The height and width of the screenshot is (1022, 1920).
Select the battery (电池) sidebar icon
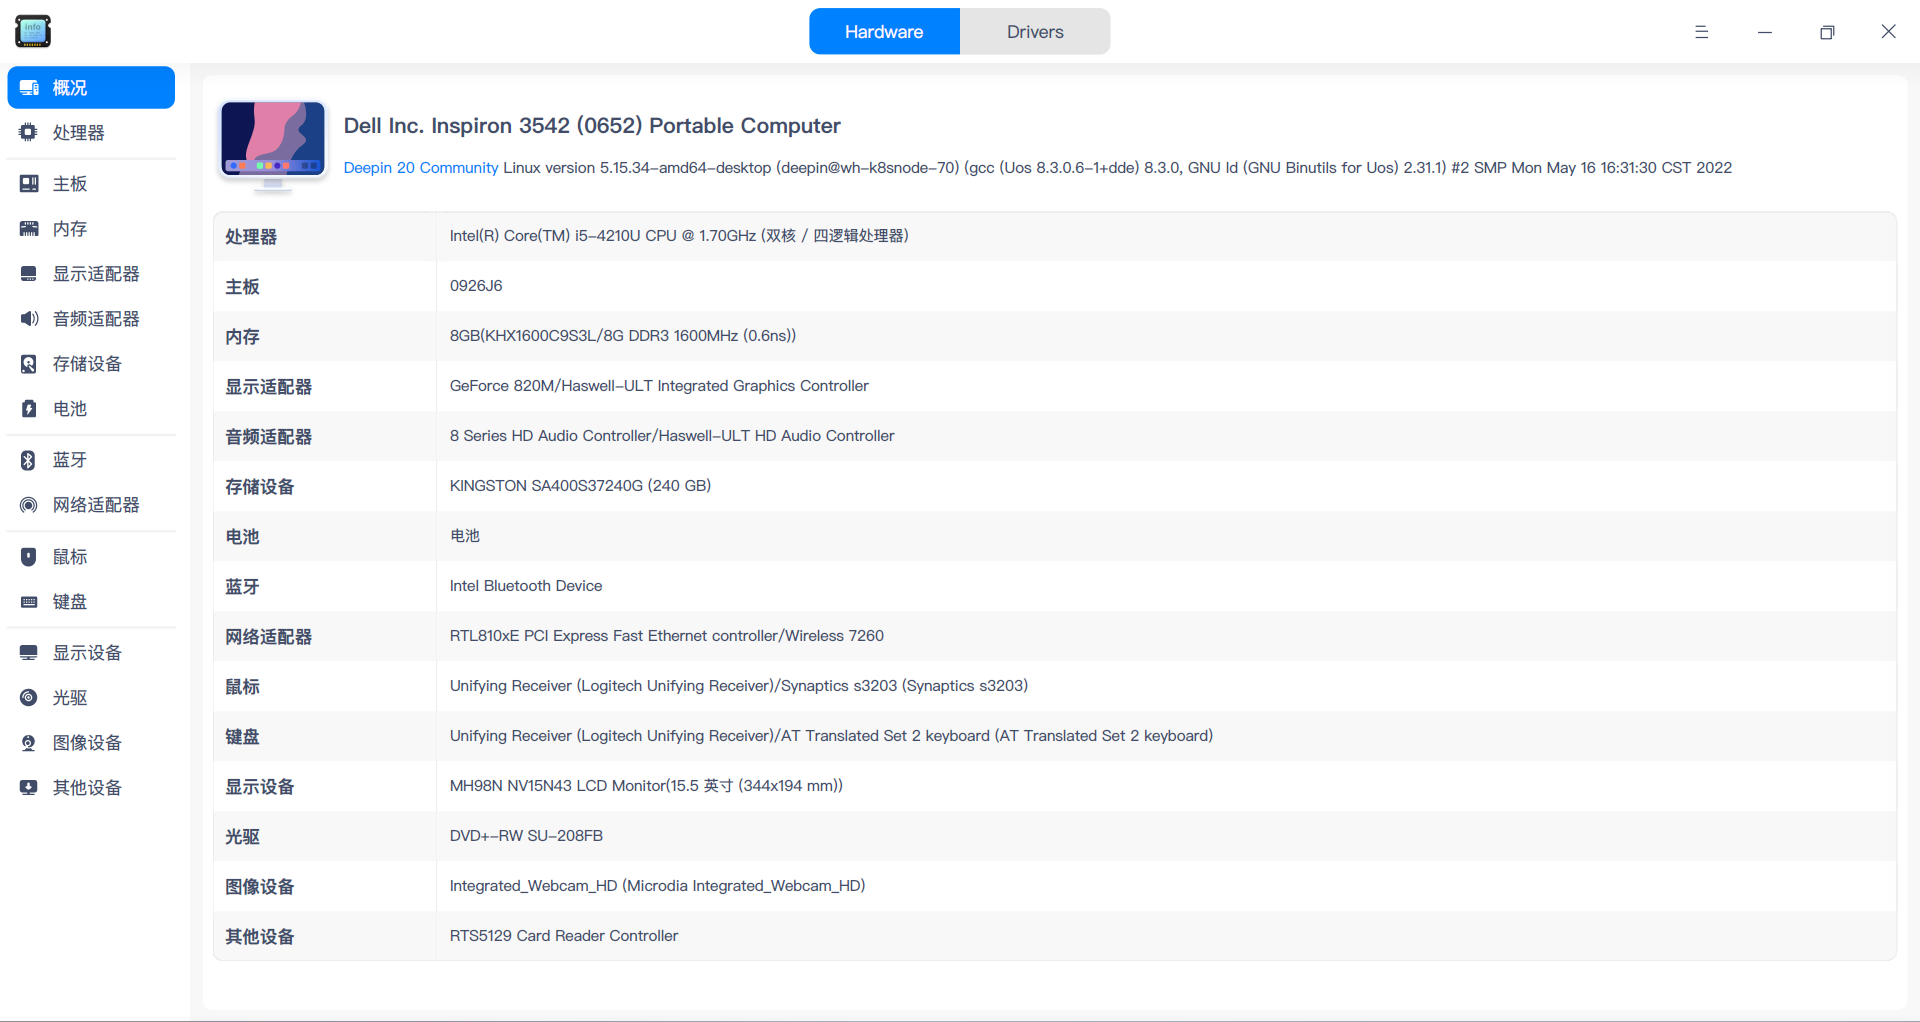[29, 409]
